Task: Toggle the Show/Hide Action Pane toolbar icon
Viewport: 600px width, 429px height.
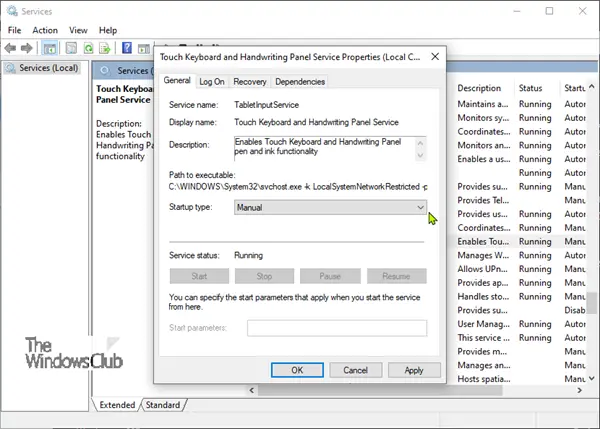Action: pyautogui.click(x=144, y=49)
